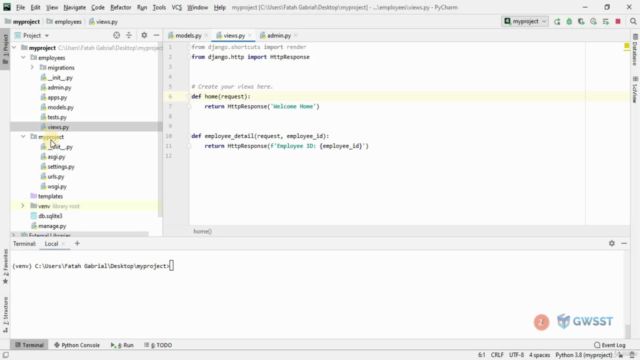Change the CRLF line separator
640x360 pixels.
(497, 355)
